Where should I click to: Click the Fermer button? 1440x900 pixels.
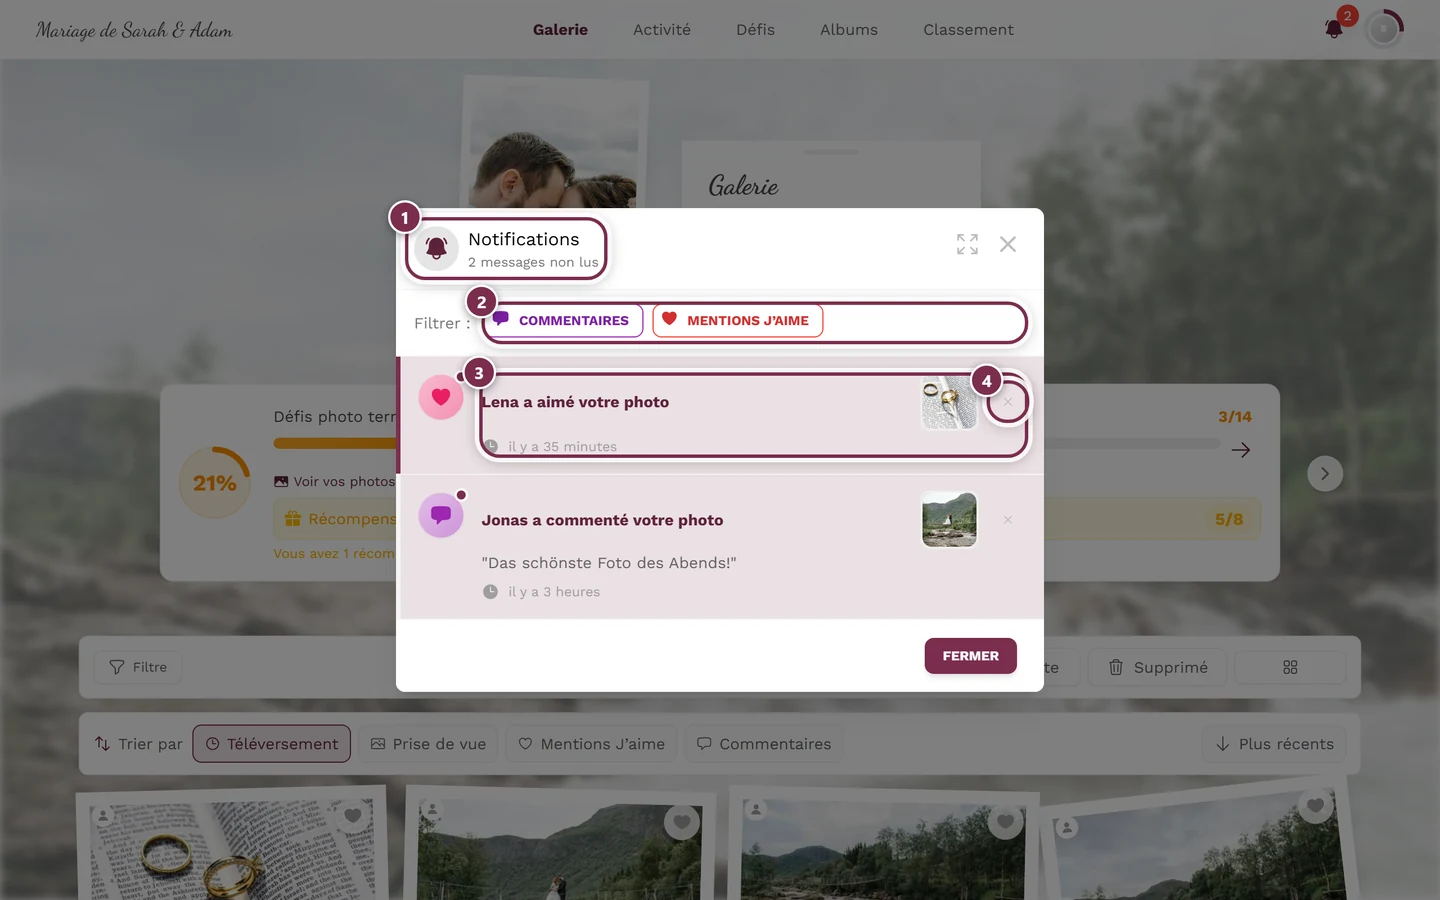pyautogui.click(x=970, y=656)
